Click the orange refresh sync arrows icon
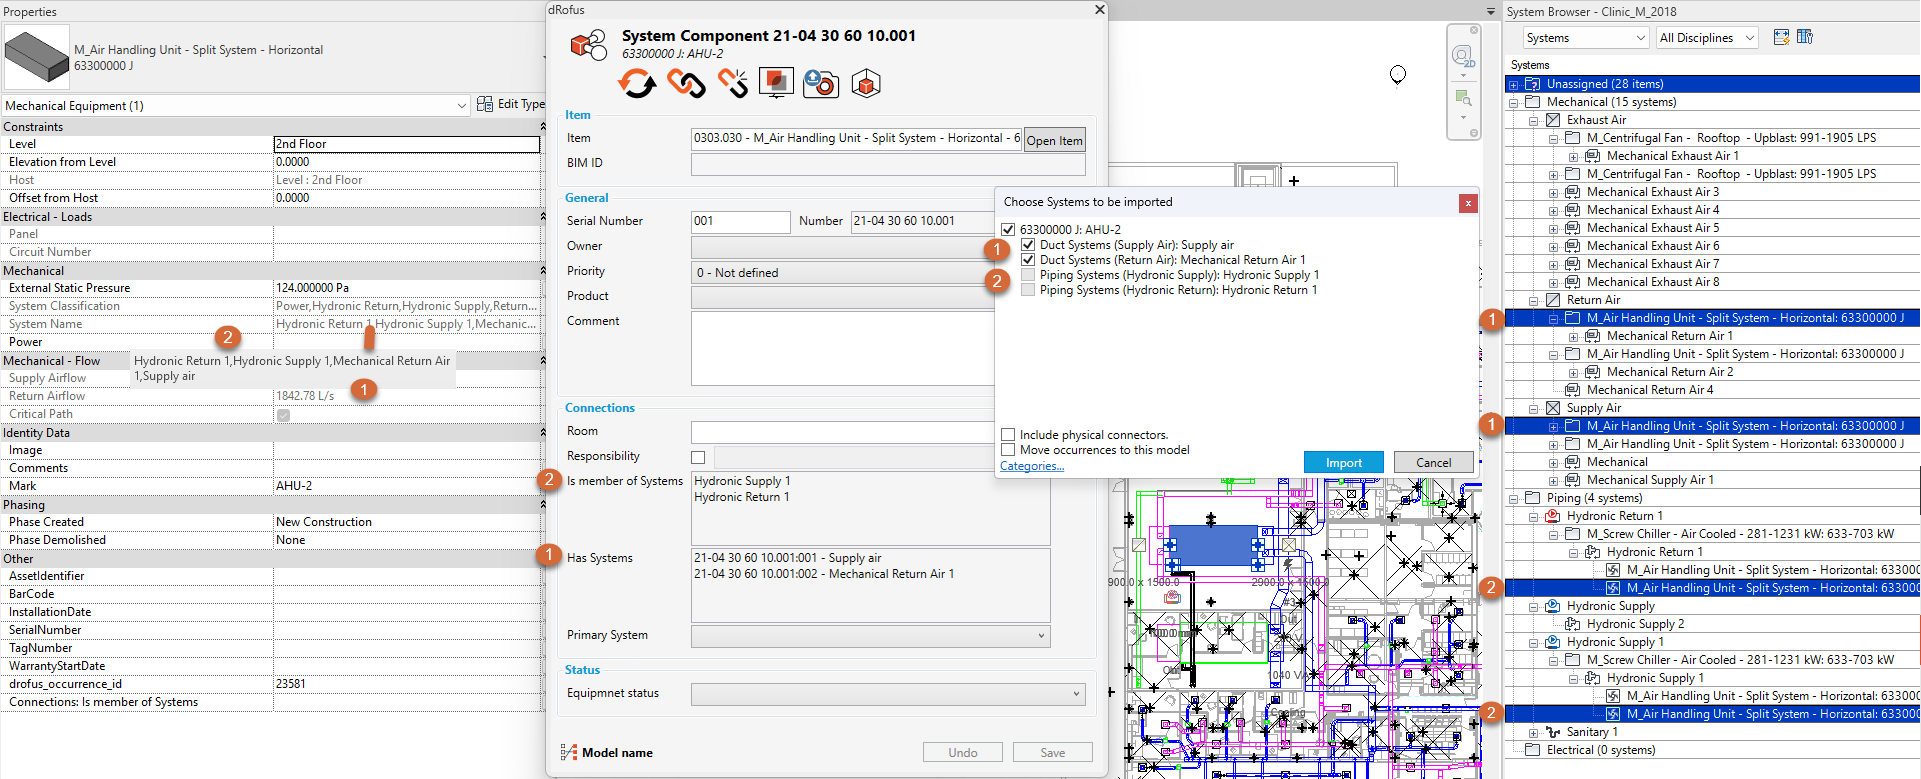Viewport: 1921px width, 779px height. (x=637, y=84)
